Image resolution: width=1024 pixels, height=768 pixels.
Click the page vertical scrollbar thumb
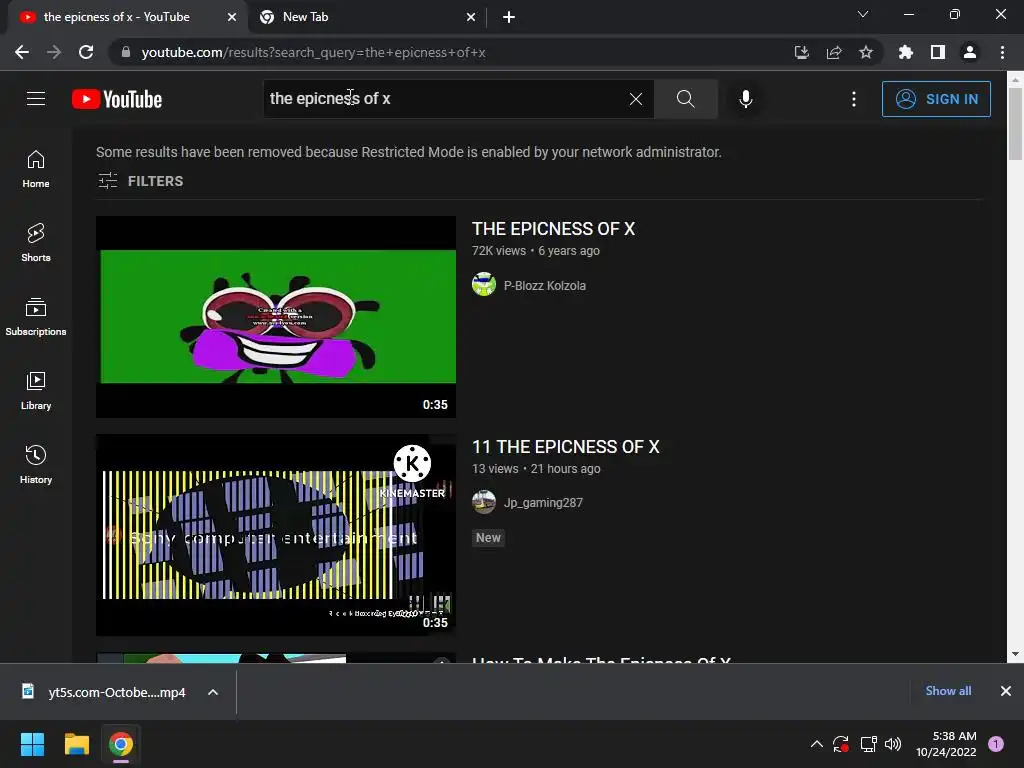click(1015, 124)
